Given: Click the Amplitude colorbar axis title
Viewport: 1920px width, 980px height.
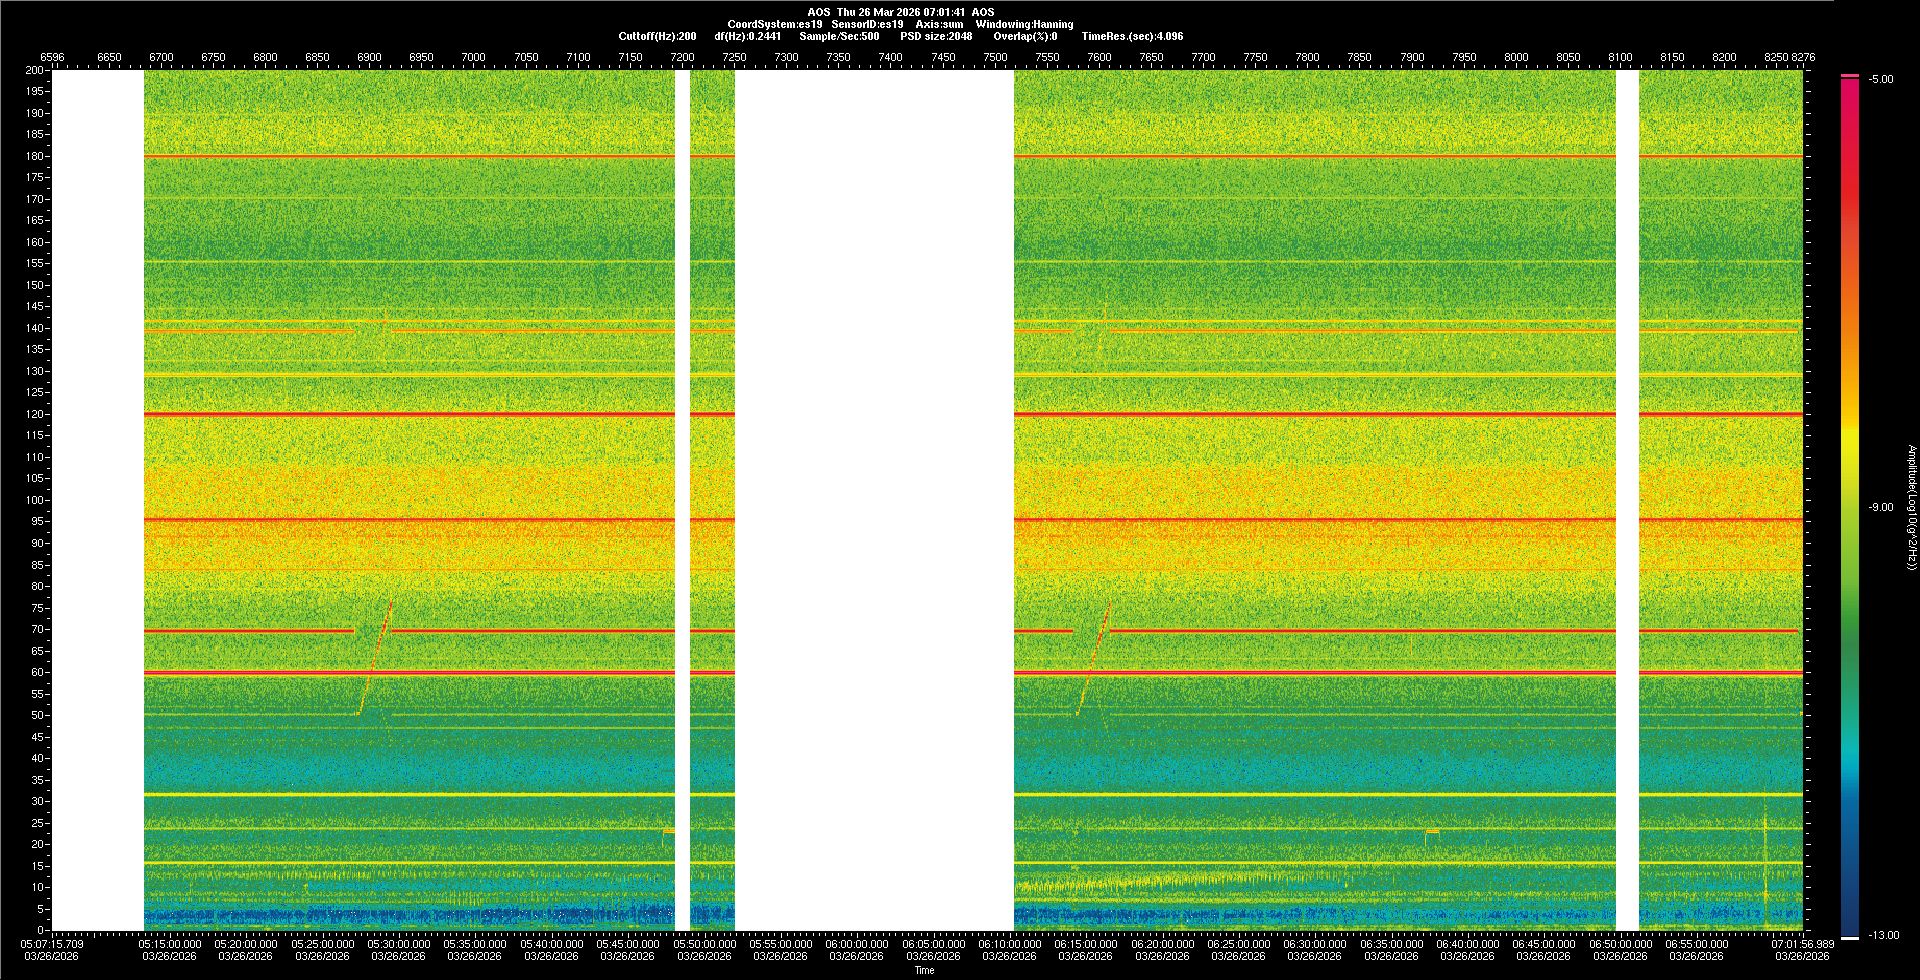Looking at the screenshot, I should point(1911,507).
